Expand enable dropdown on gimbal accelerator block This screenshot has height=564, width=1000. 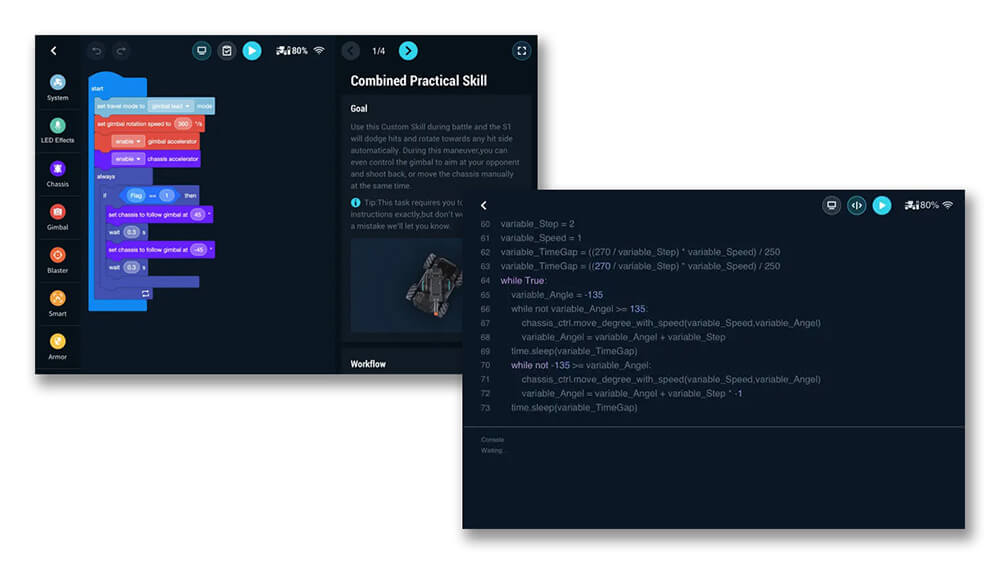pyautogui.click(x=128, y=141)
